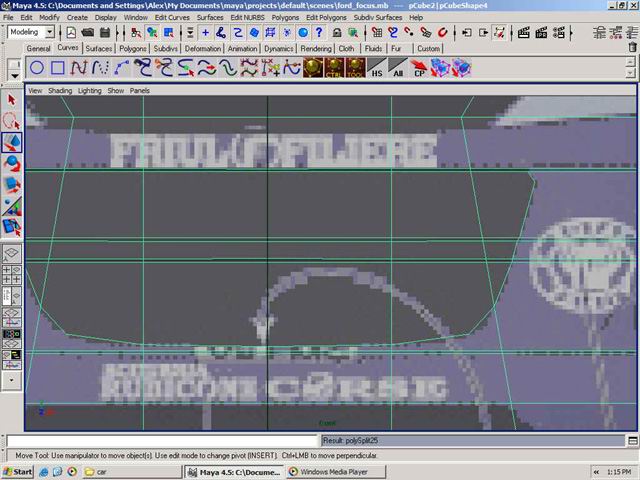Viewport: 640px width, 480px height.
Task: Click the HS shelf button
Action: pos(376,68)
